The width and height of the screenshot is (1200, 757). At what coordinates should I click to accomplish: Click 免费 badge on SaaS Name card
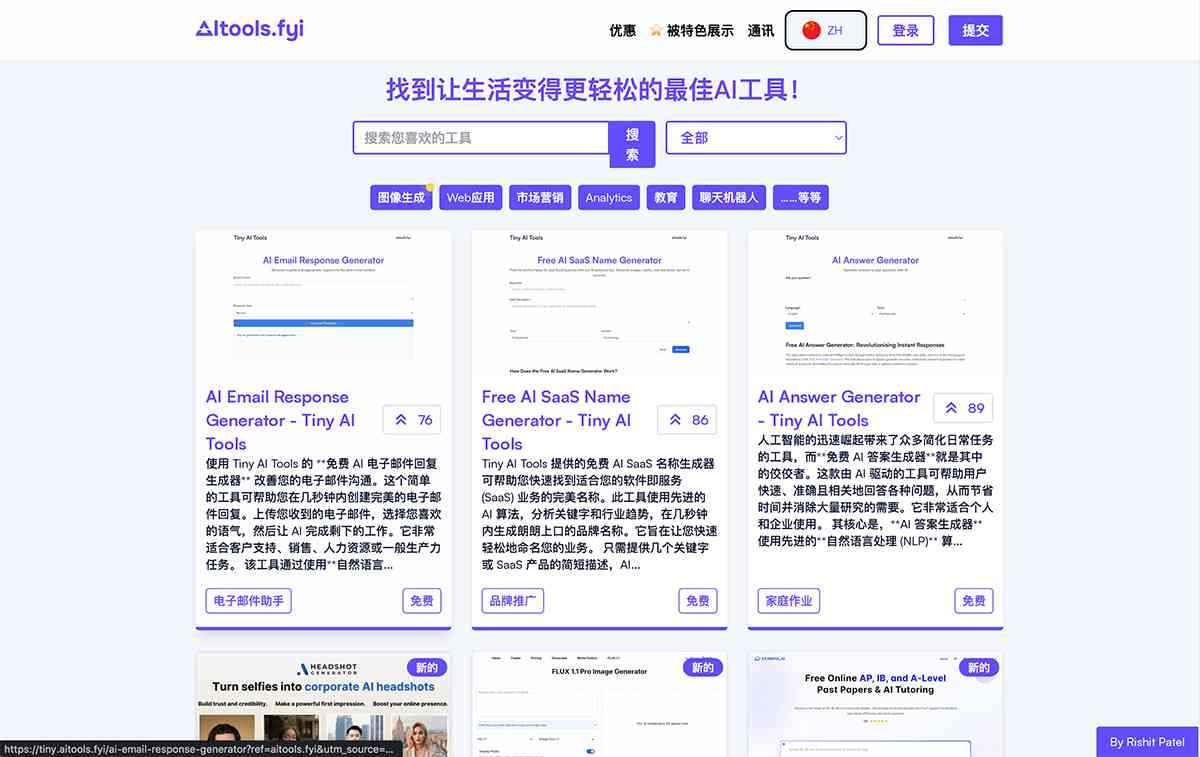point(698,601)
